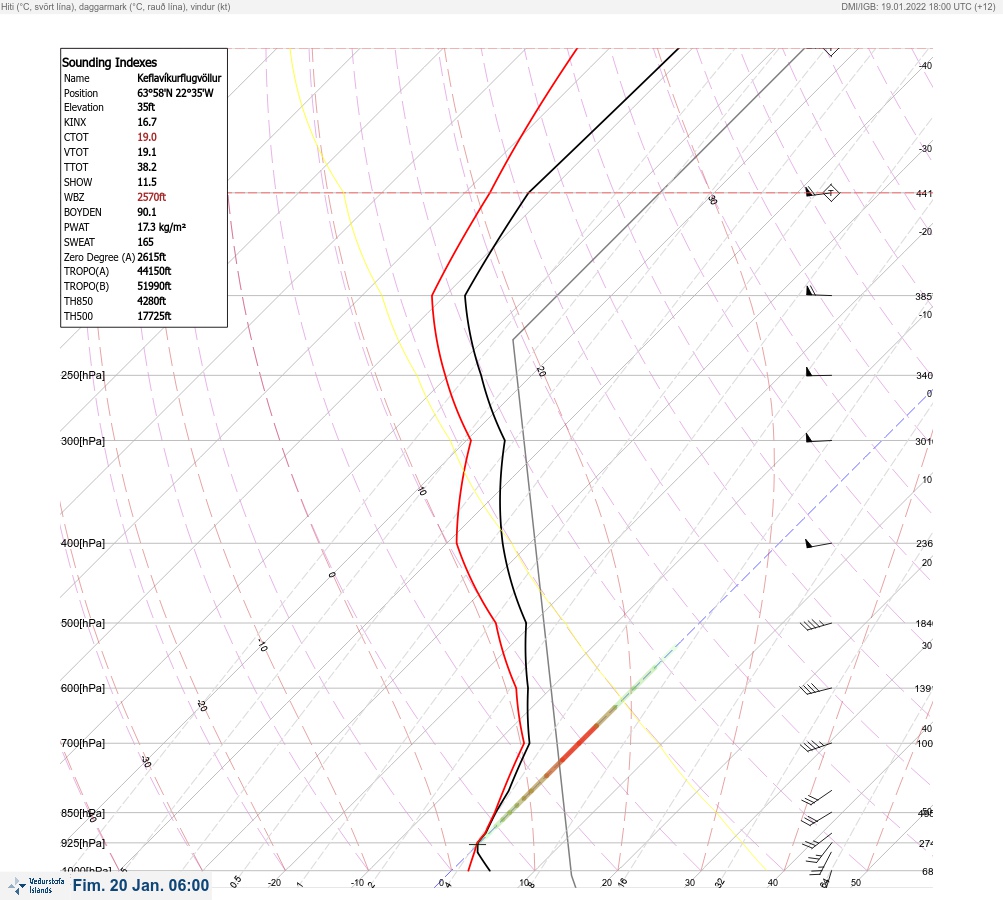The height and width of the screenshot is (900, 1003).
Task: Click the '500[hPa]' pressure label
Action: [83, 623]
